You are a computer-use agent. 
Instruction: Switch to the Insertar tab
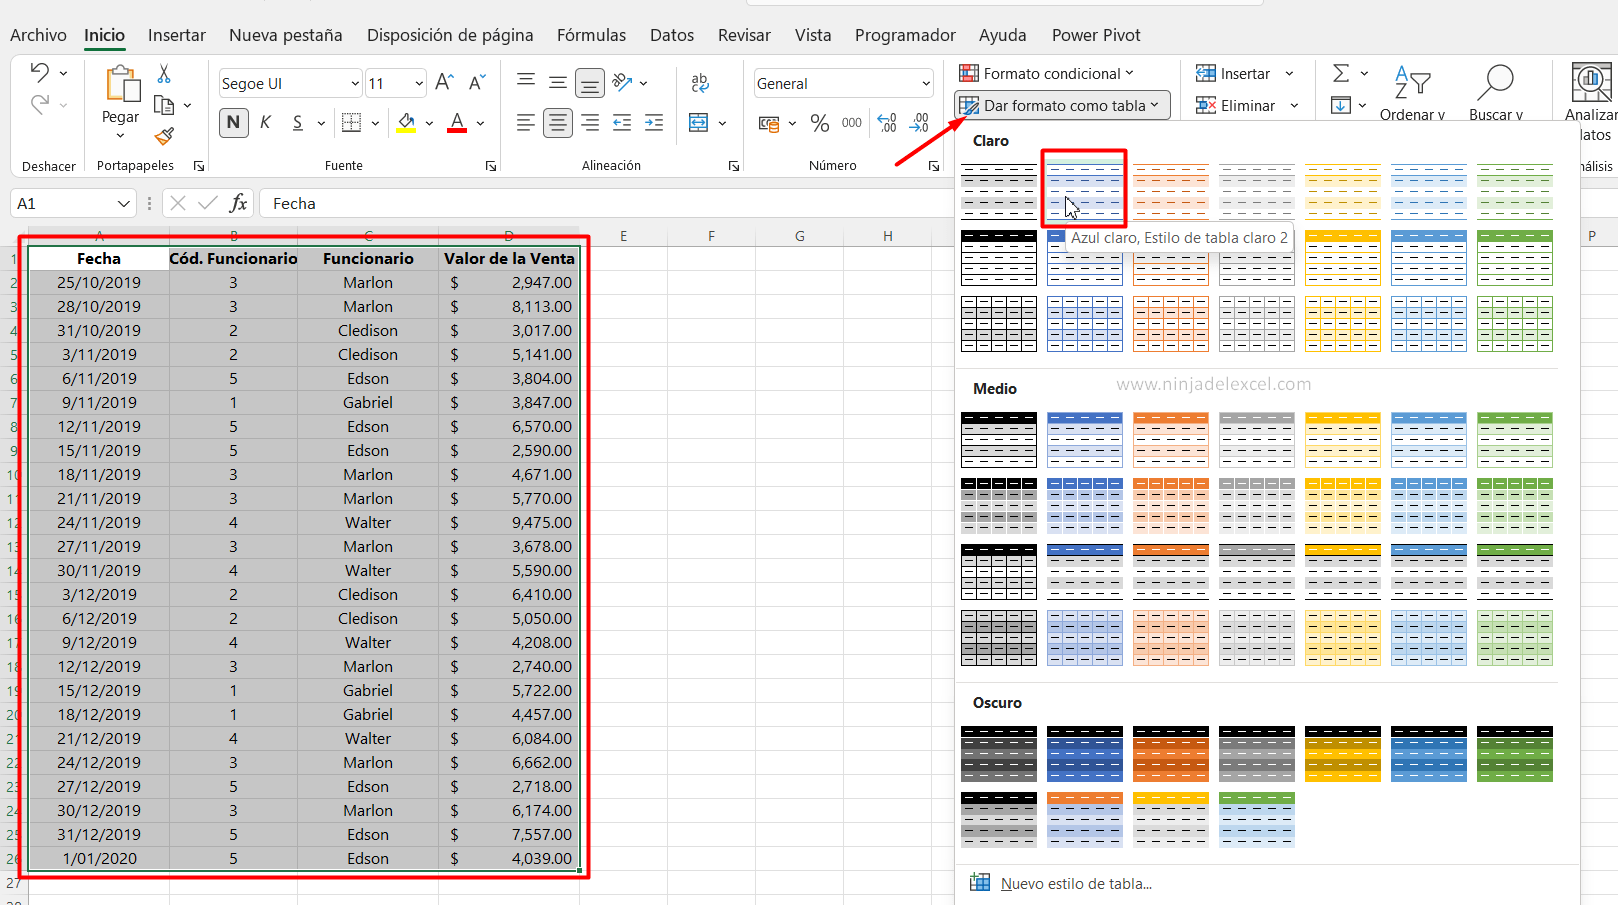(x=177, y=35)
